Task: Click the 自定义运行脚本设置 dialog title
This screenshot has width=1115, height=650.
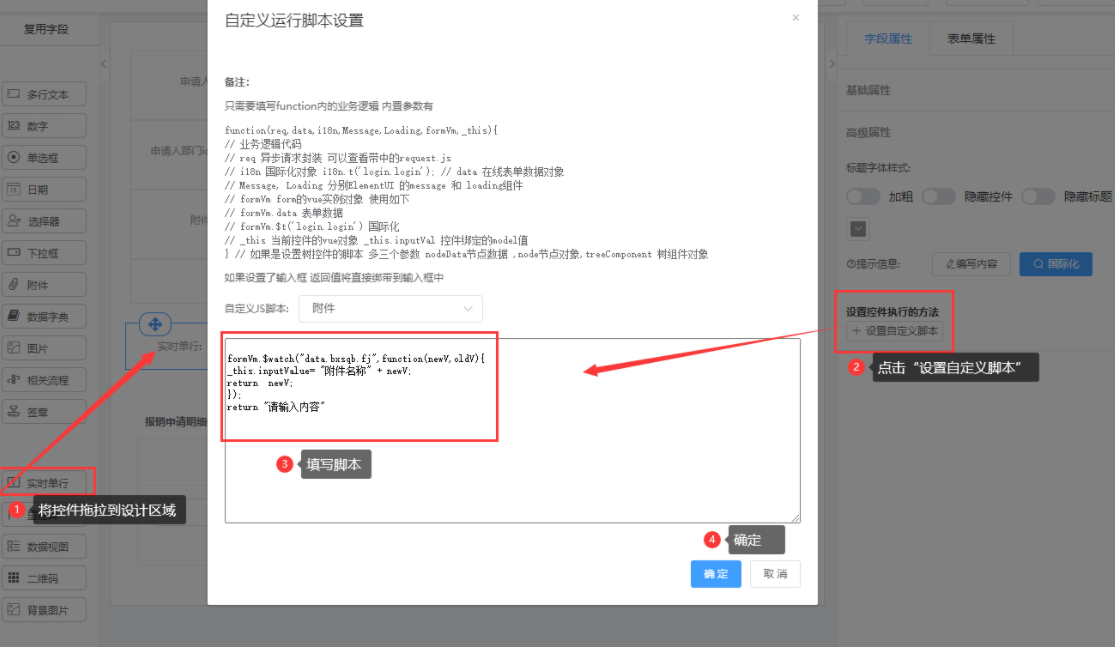Action: tap(294, 21)
